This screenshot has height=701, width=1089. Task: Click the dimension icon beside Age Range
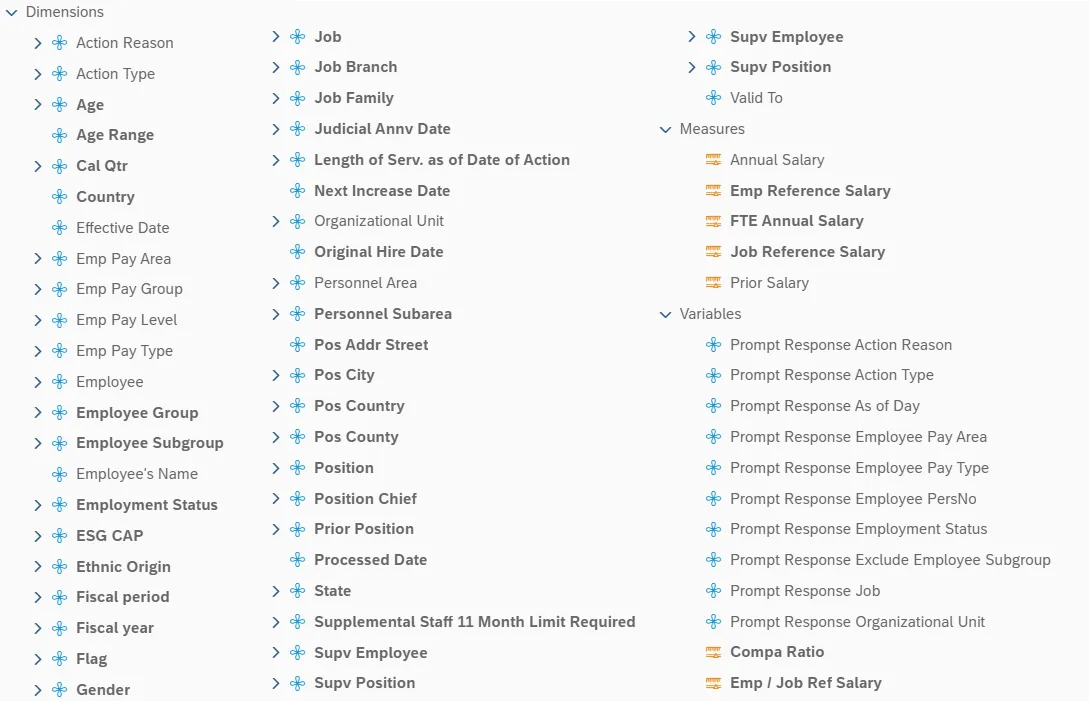59,135
